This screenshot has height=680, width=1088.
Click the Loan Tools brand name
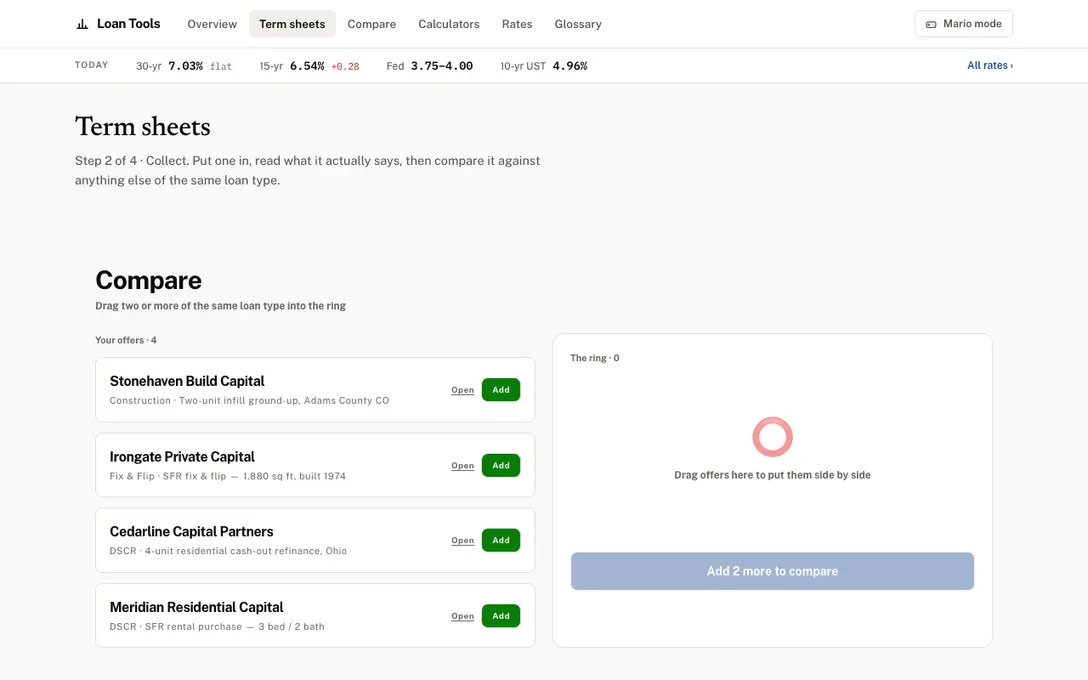coord(128,24)
